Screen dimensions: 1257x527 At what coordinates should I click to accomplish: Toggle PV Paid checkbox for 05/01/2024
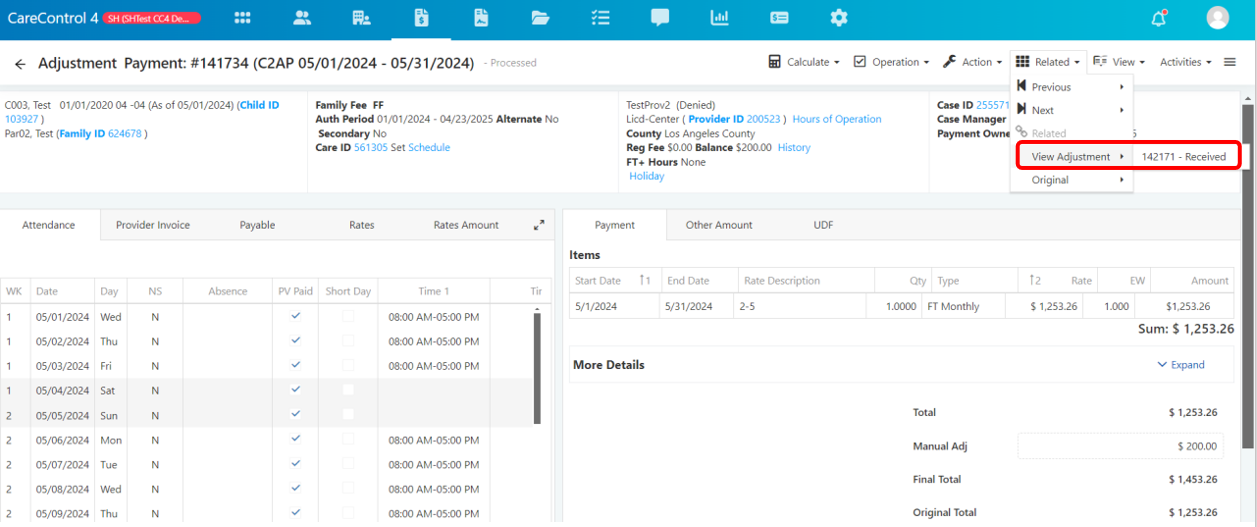tap(296, 316)
